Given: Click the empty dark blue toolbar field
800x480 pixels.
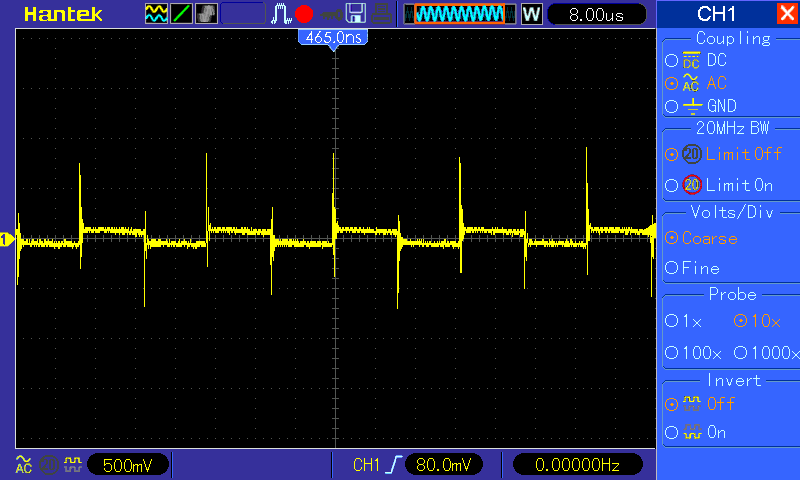Looking at the screenshot, I should tap(243, 14).
